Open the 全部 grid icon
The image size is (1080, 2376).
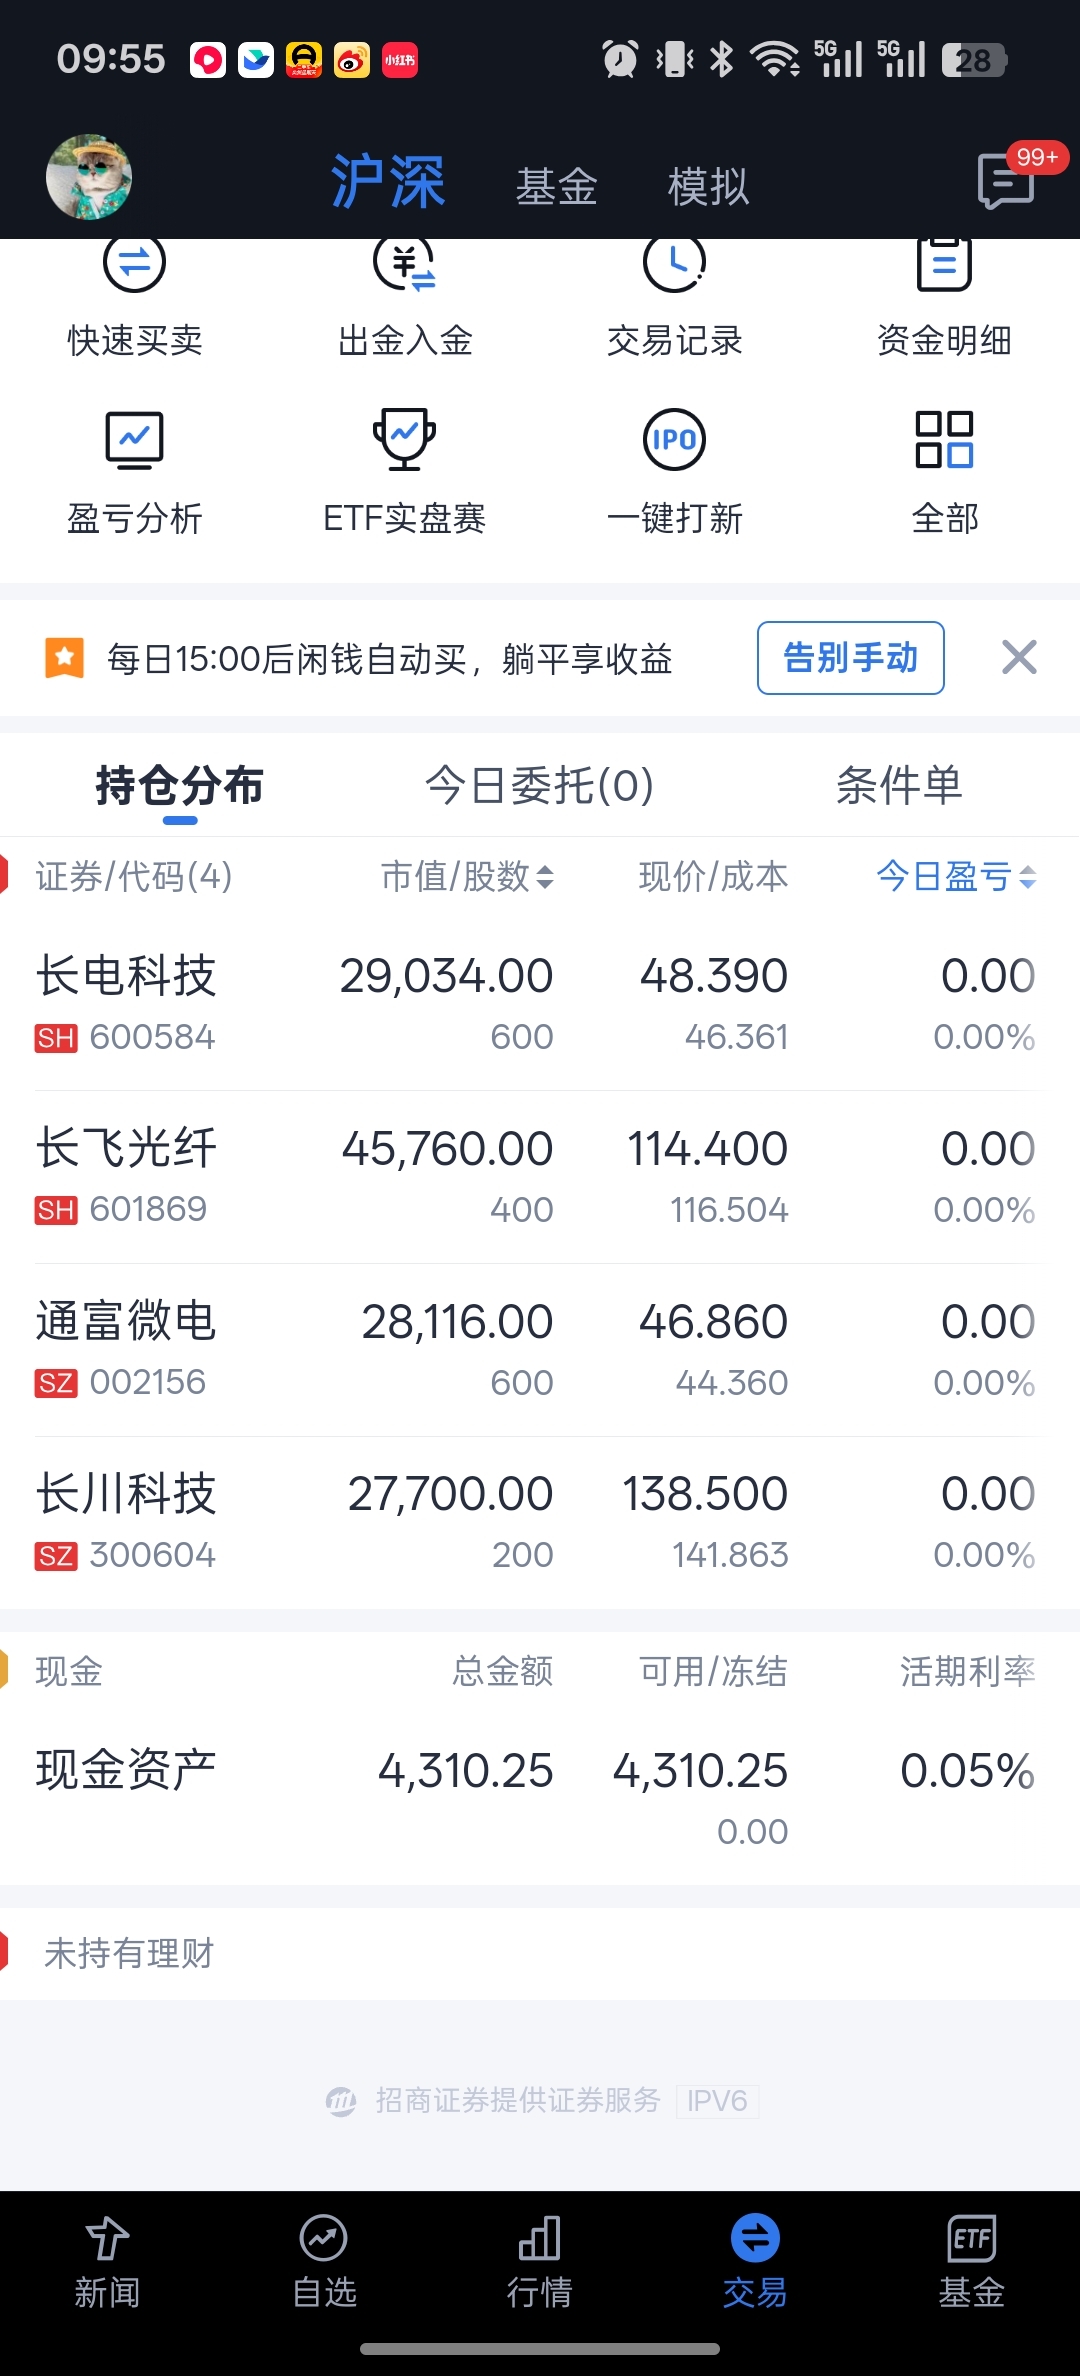click(x=944, y=440)
